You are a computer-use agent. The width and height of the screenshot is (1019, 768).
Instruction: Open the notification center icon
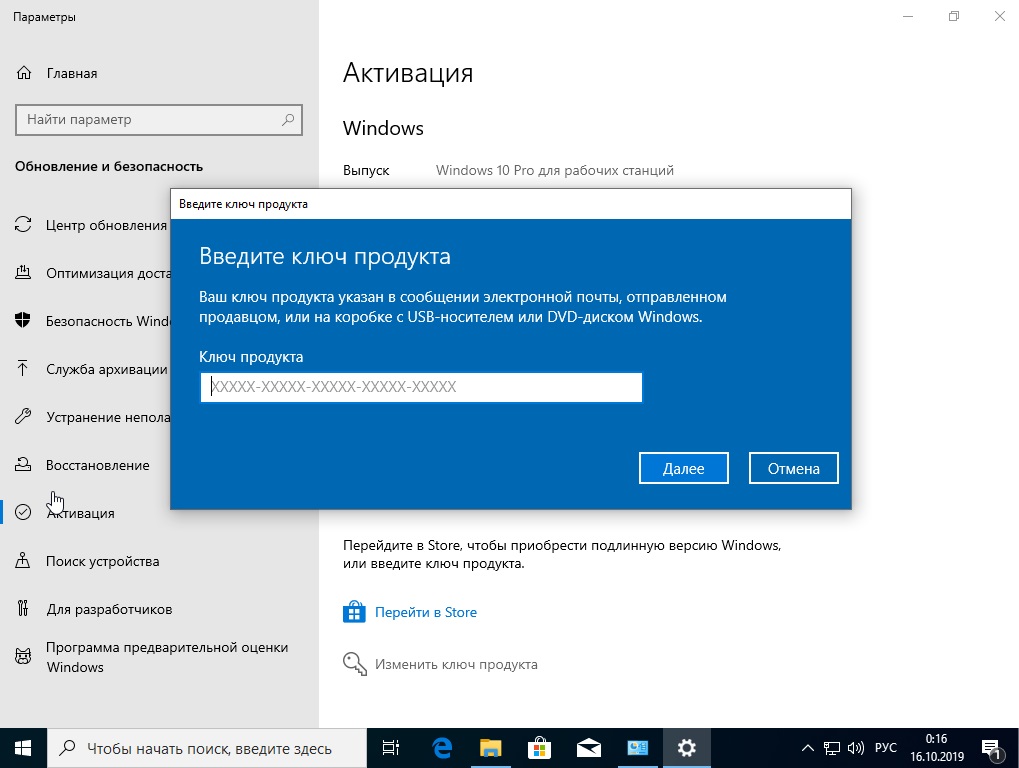pos(992,750)
